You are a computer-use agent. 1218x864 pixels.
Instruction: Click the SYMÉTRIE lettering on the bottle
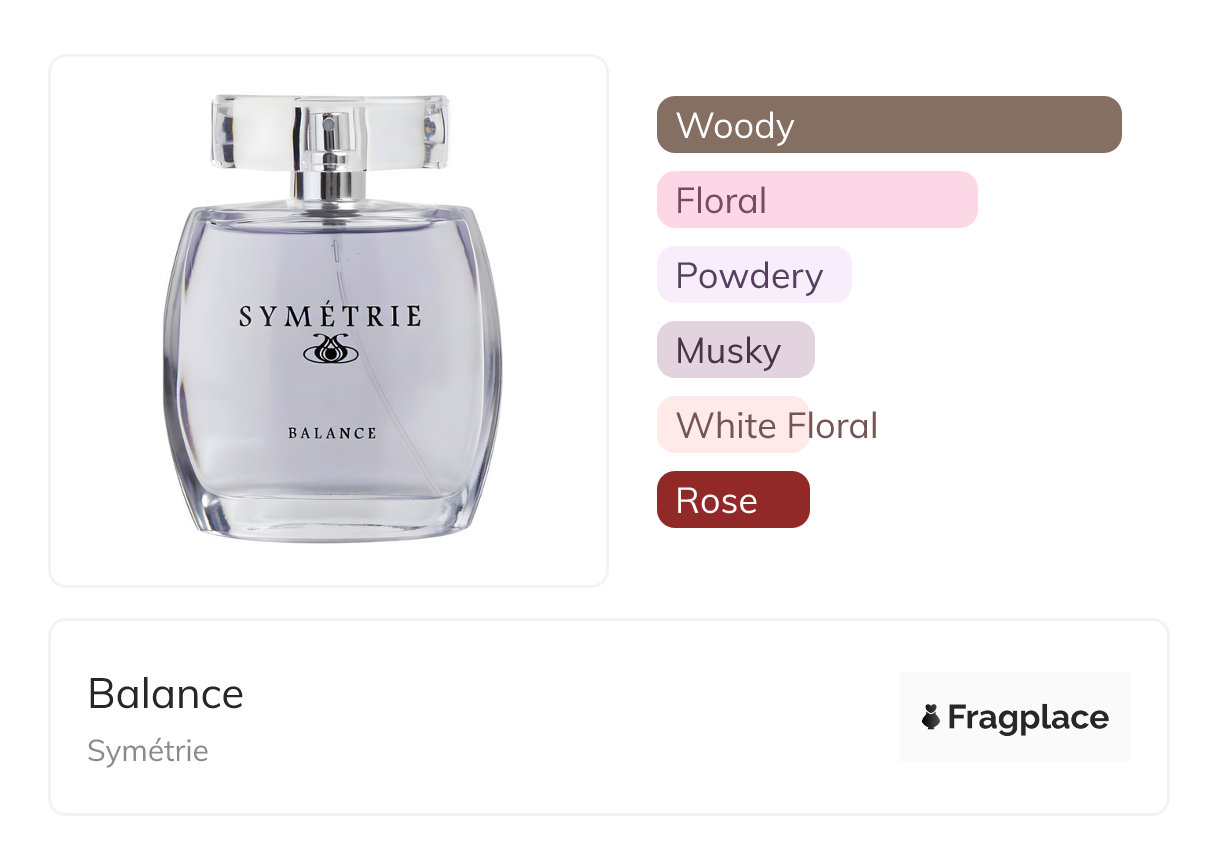point(330,317)
